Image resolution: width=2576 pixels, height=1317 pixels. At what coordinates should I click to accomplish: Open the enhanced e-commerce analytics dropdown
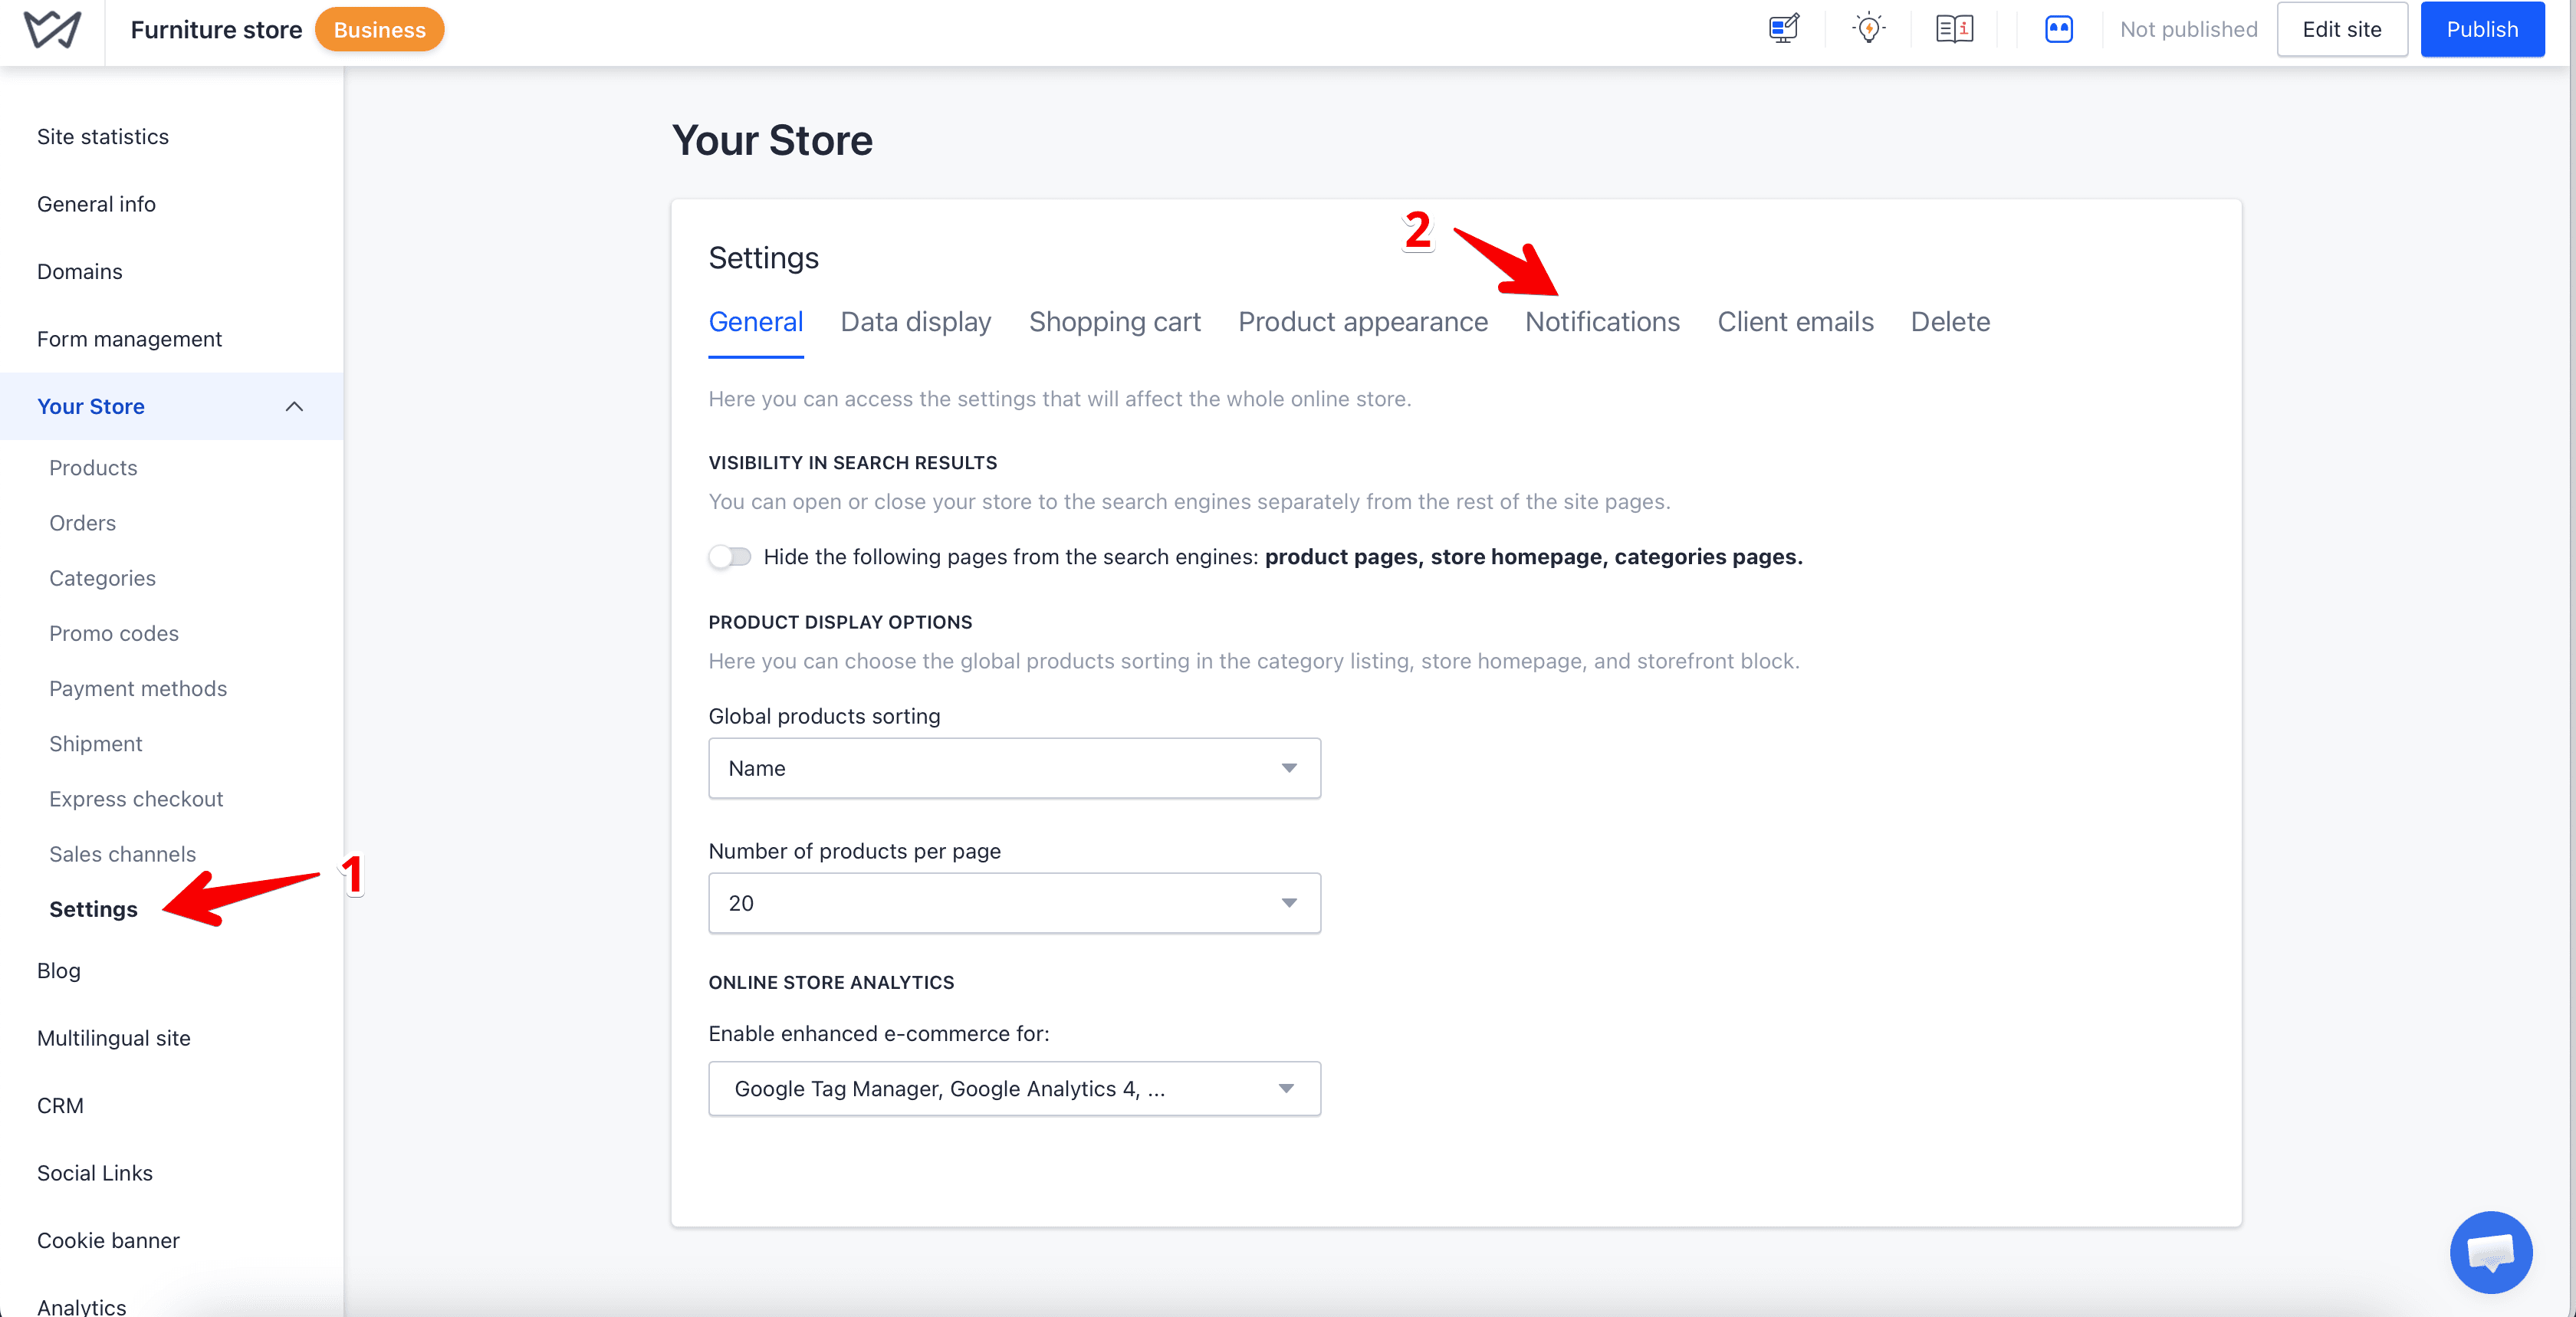coord(1014,1088)
